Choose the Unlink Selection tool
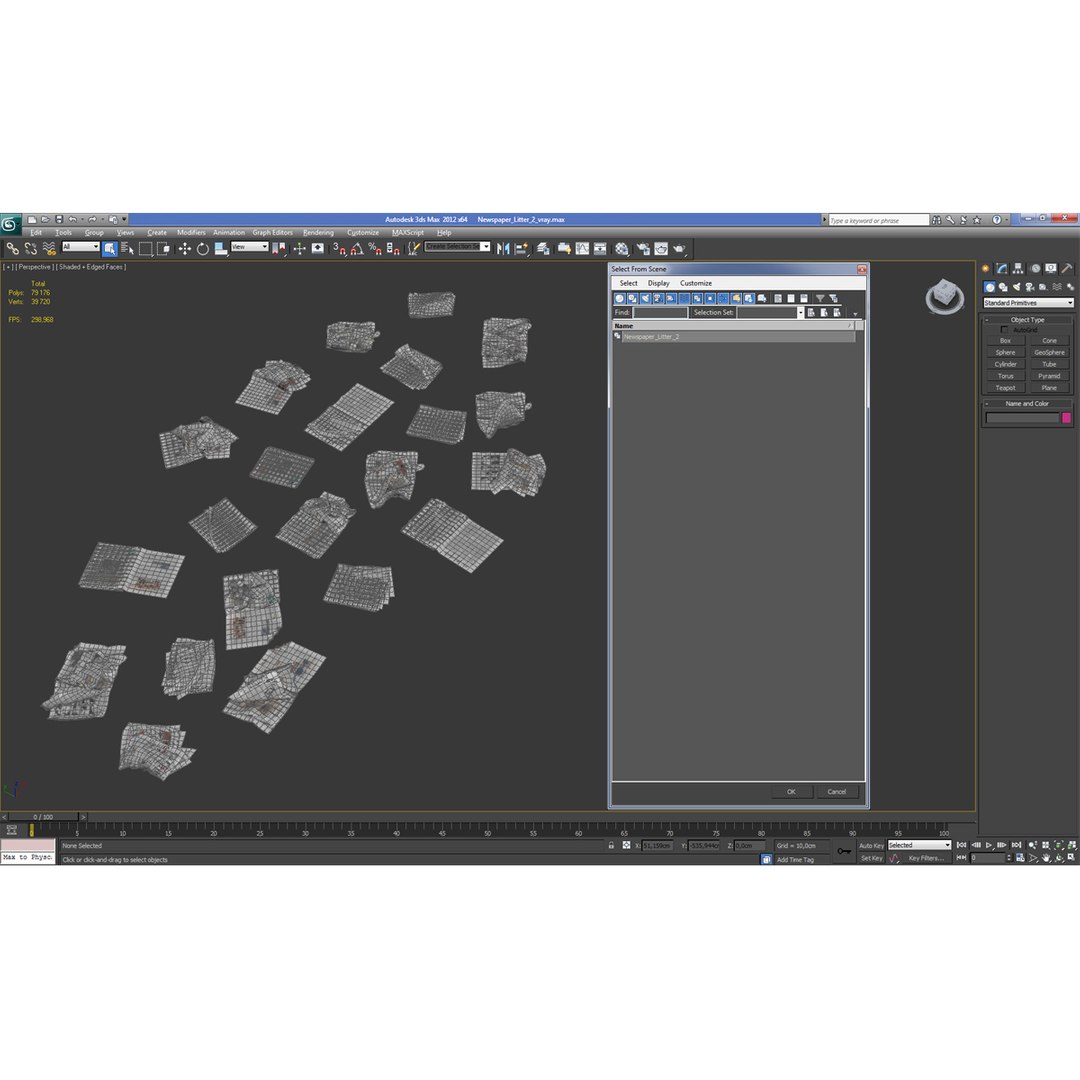 (x=31, y=249)
